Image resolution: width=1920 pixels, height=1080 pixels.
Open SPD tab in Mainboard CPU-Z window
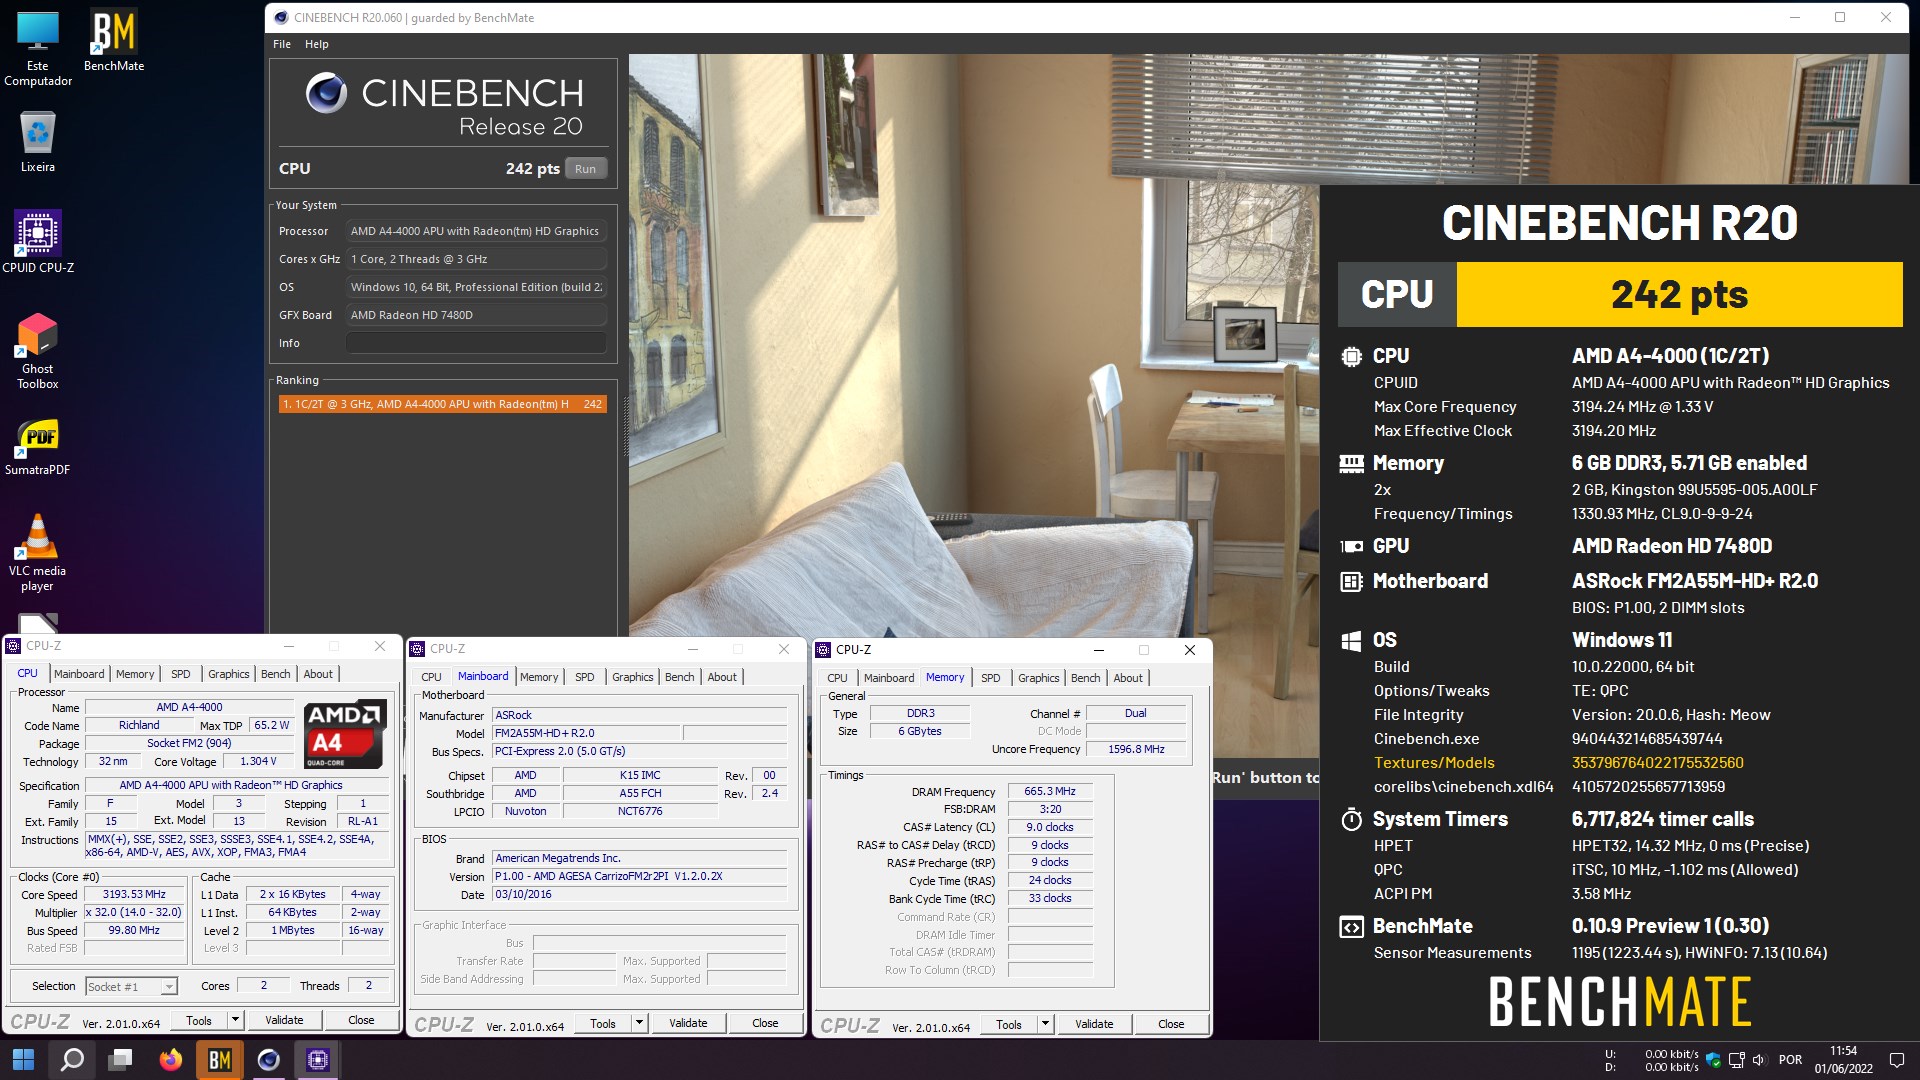click(585, 677)
